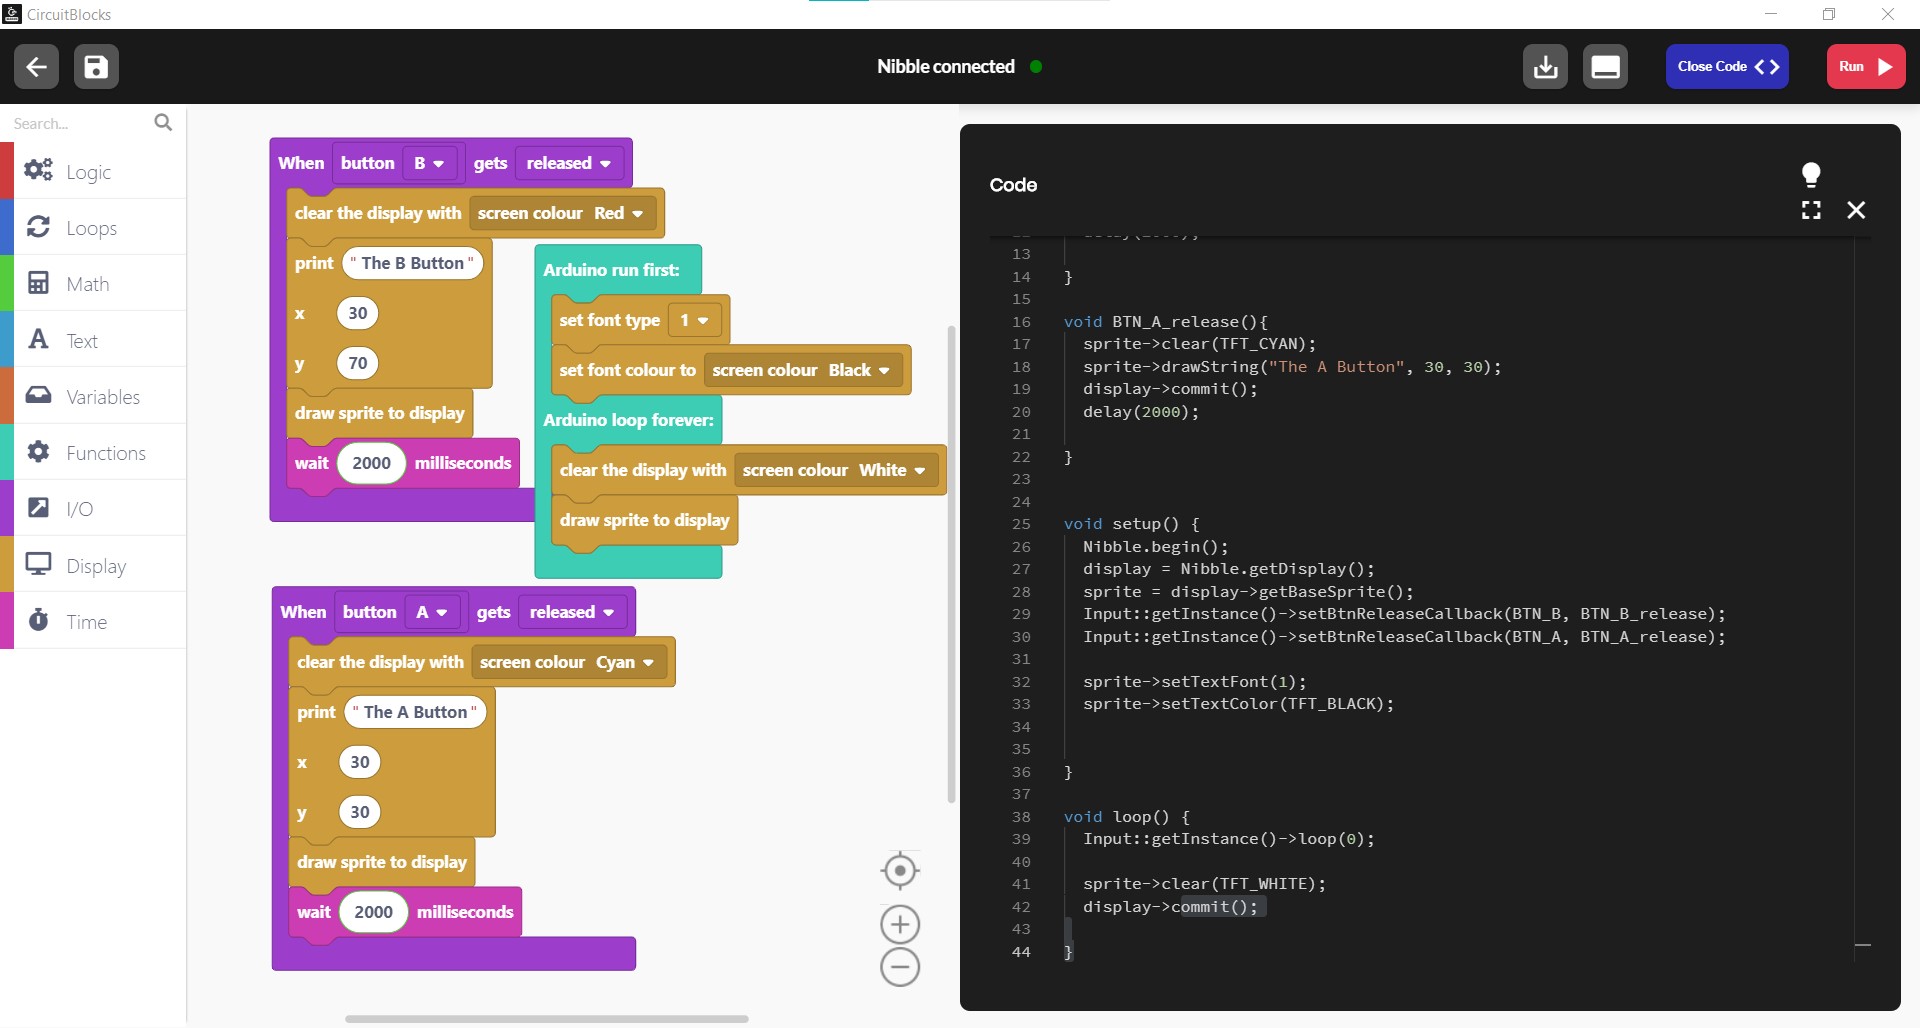Zoom out the block workspace
Image resolution: width=1920 pixels, height=1028 pixels.
900,967
